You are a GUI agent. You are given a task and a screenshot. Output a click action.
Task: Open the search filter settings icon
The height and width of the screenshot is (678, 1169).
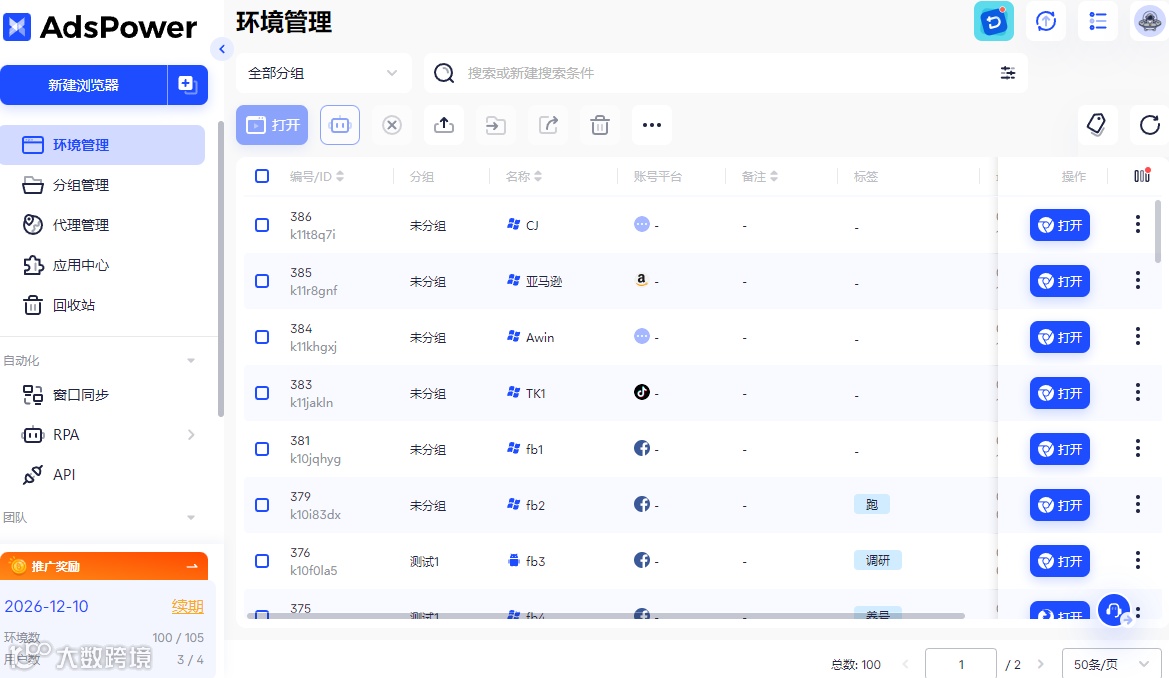coord(1008,73)
